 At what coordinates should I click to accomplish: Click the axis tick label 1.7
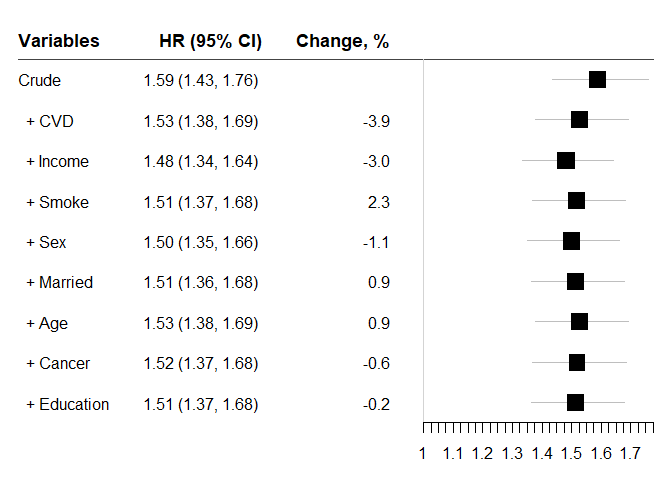pyautogui.click(x=630, y=454)
